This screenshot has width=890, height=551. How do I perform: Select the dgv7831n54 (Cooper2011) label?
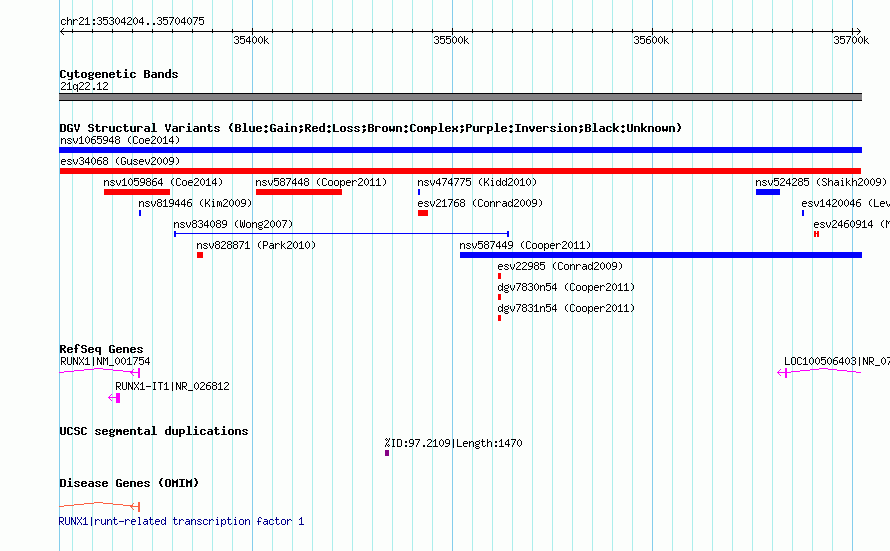566,308
